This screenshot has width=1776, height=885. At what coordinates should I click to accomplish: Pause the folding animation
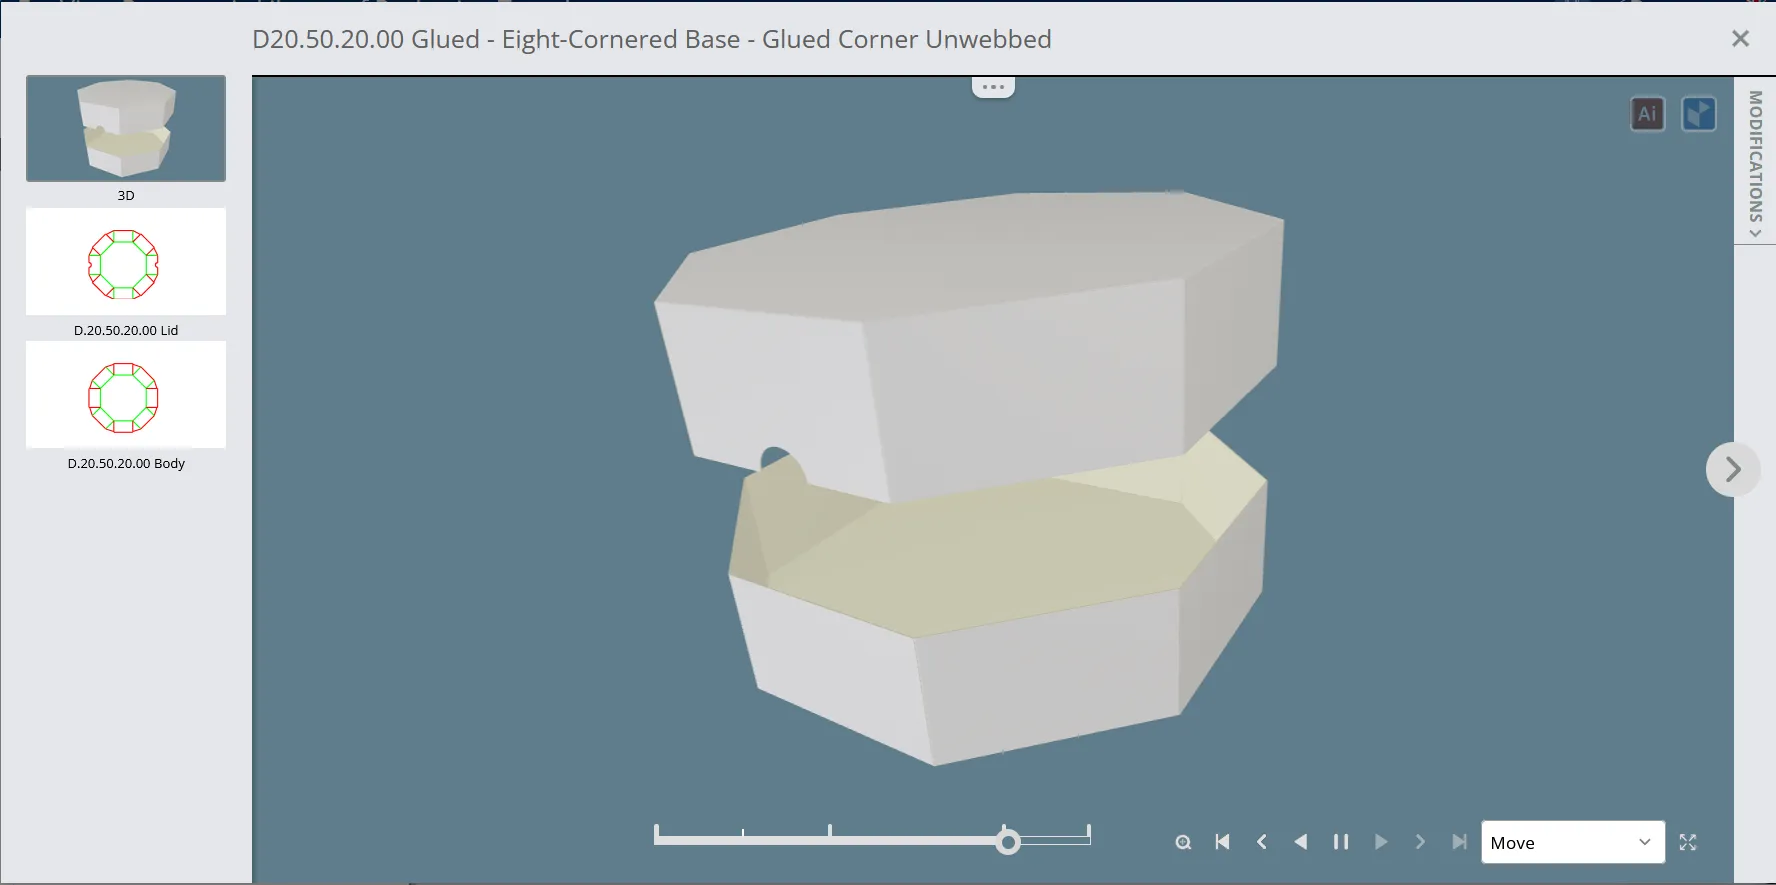pyautogui.click(x=1341, y=842)
